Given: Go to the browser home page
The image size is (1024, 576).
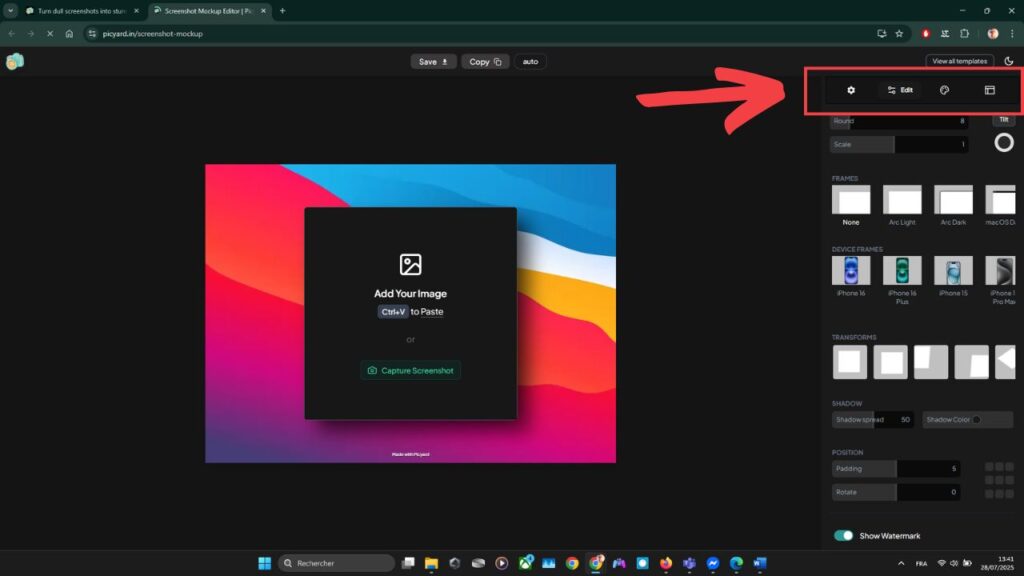Looking at the screenshot, I should point(69,34).
